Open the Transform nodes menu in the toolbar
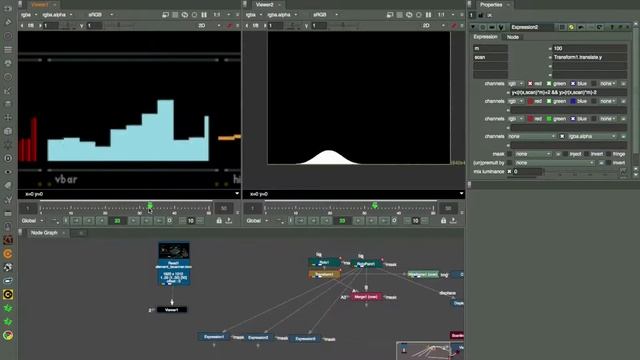640x360 pixels. click(x=8, y=118)
